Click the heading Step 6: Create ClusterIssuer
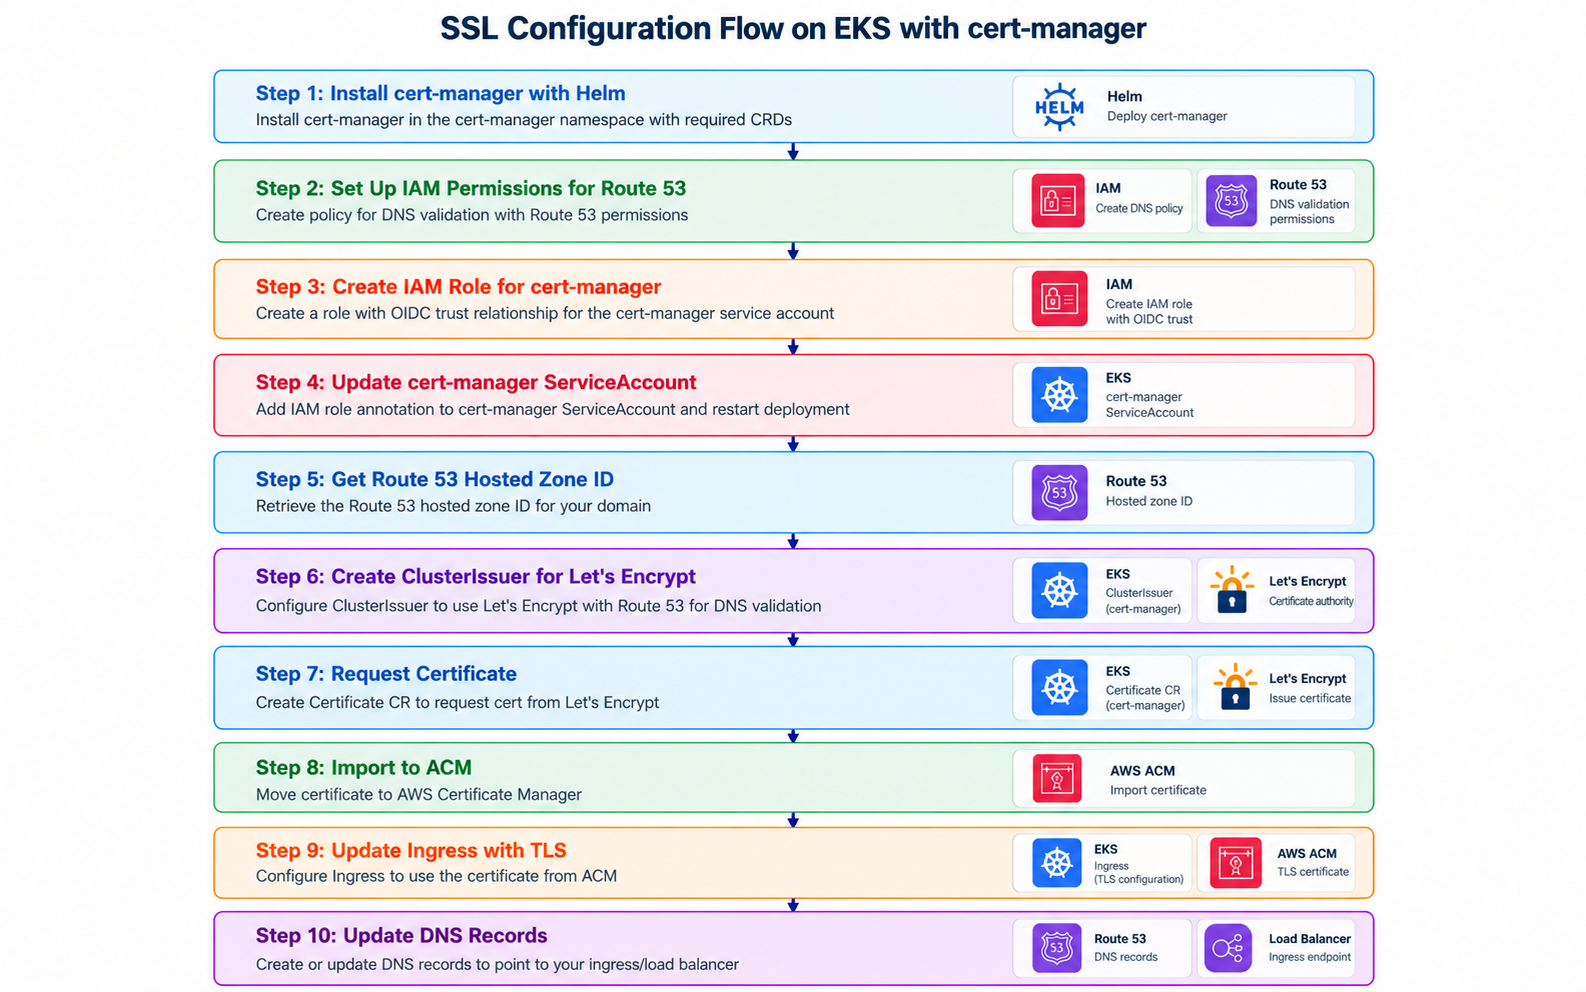 (x=476, y=577)
